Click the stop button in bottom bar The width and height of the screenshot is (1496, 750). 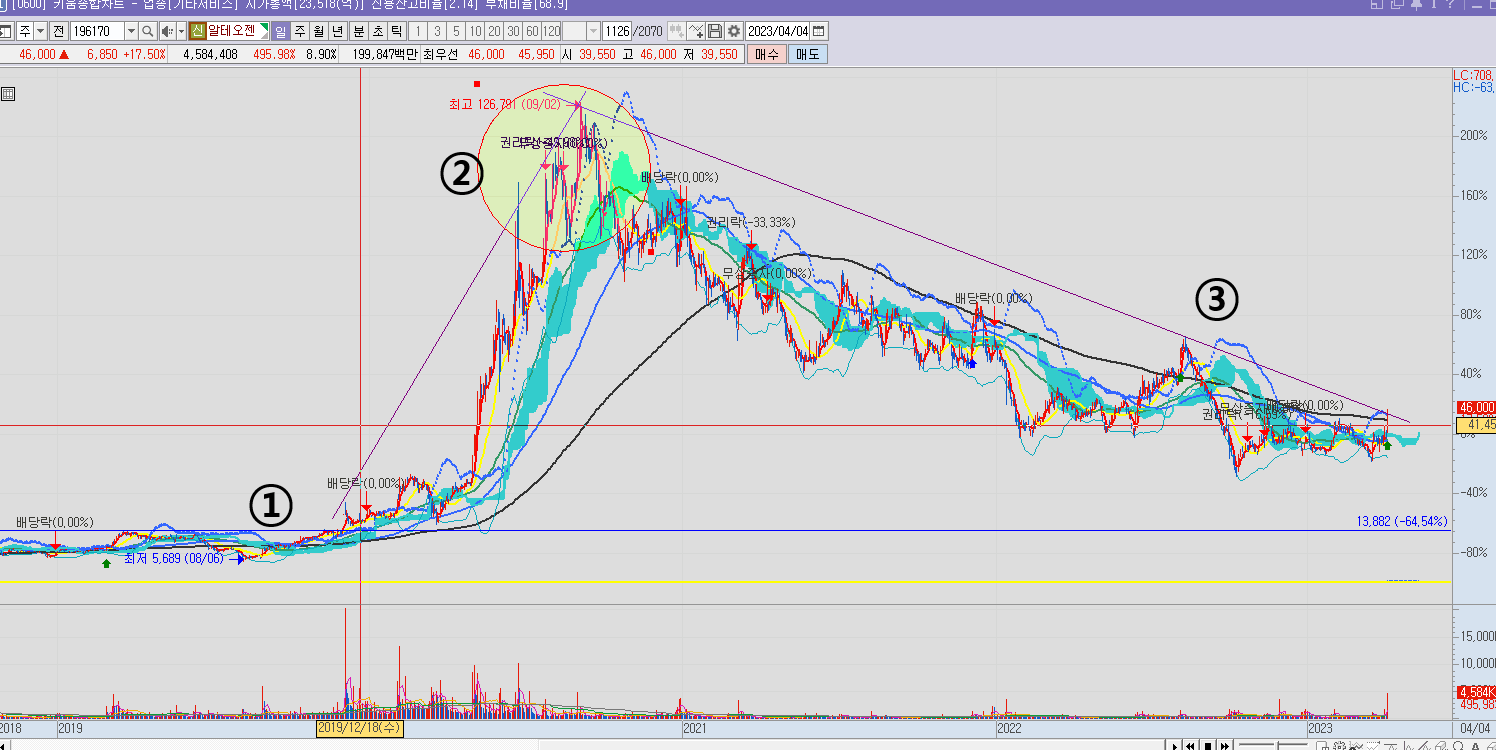1208,746
